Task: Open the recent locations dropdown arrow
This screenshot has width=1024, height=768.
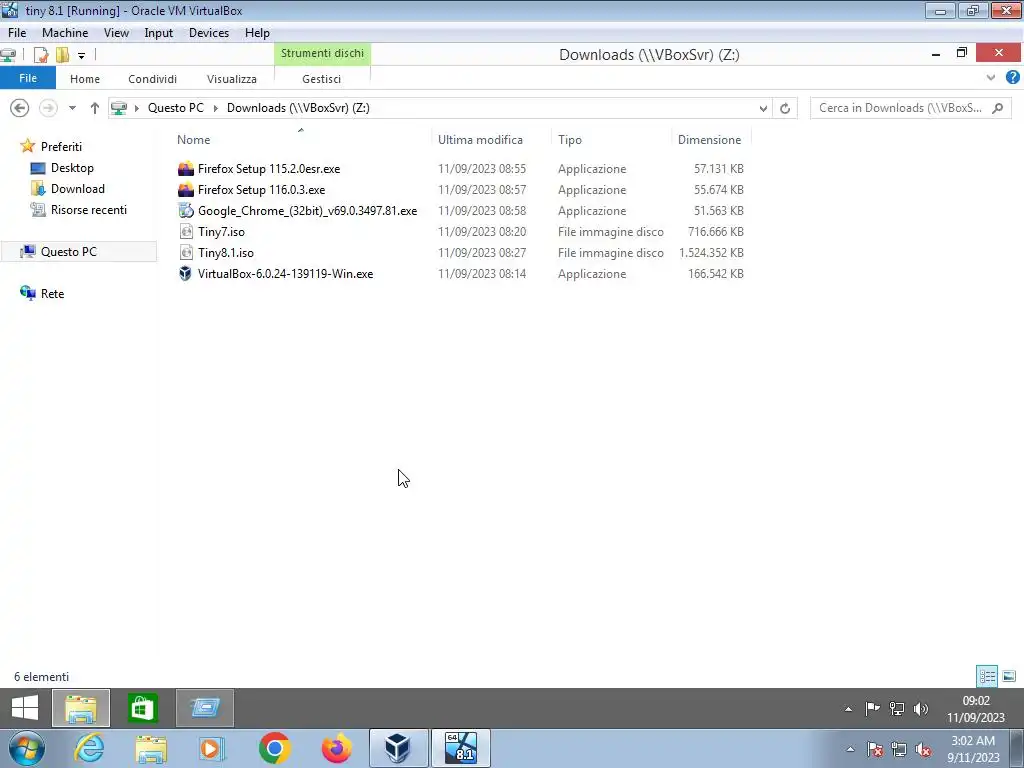Action: tap(72, 108)
